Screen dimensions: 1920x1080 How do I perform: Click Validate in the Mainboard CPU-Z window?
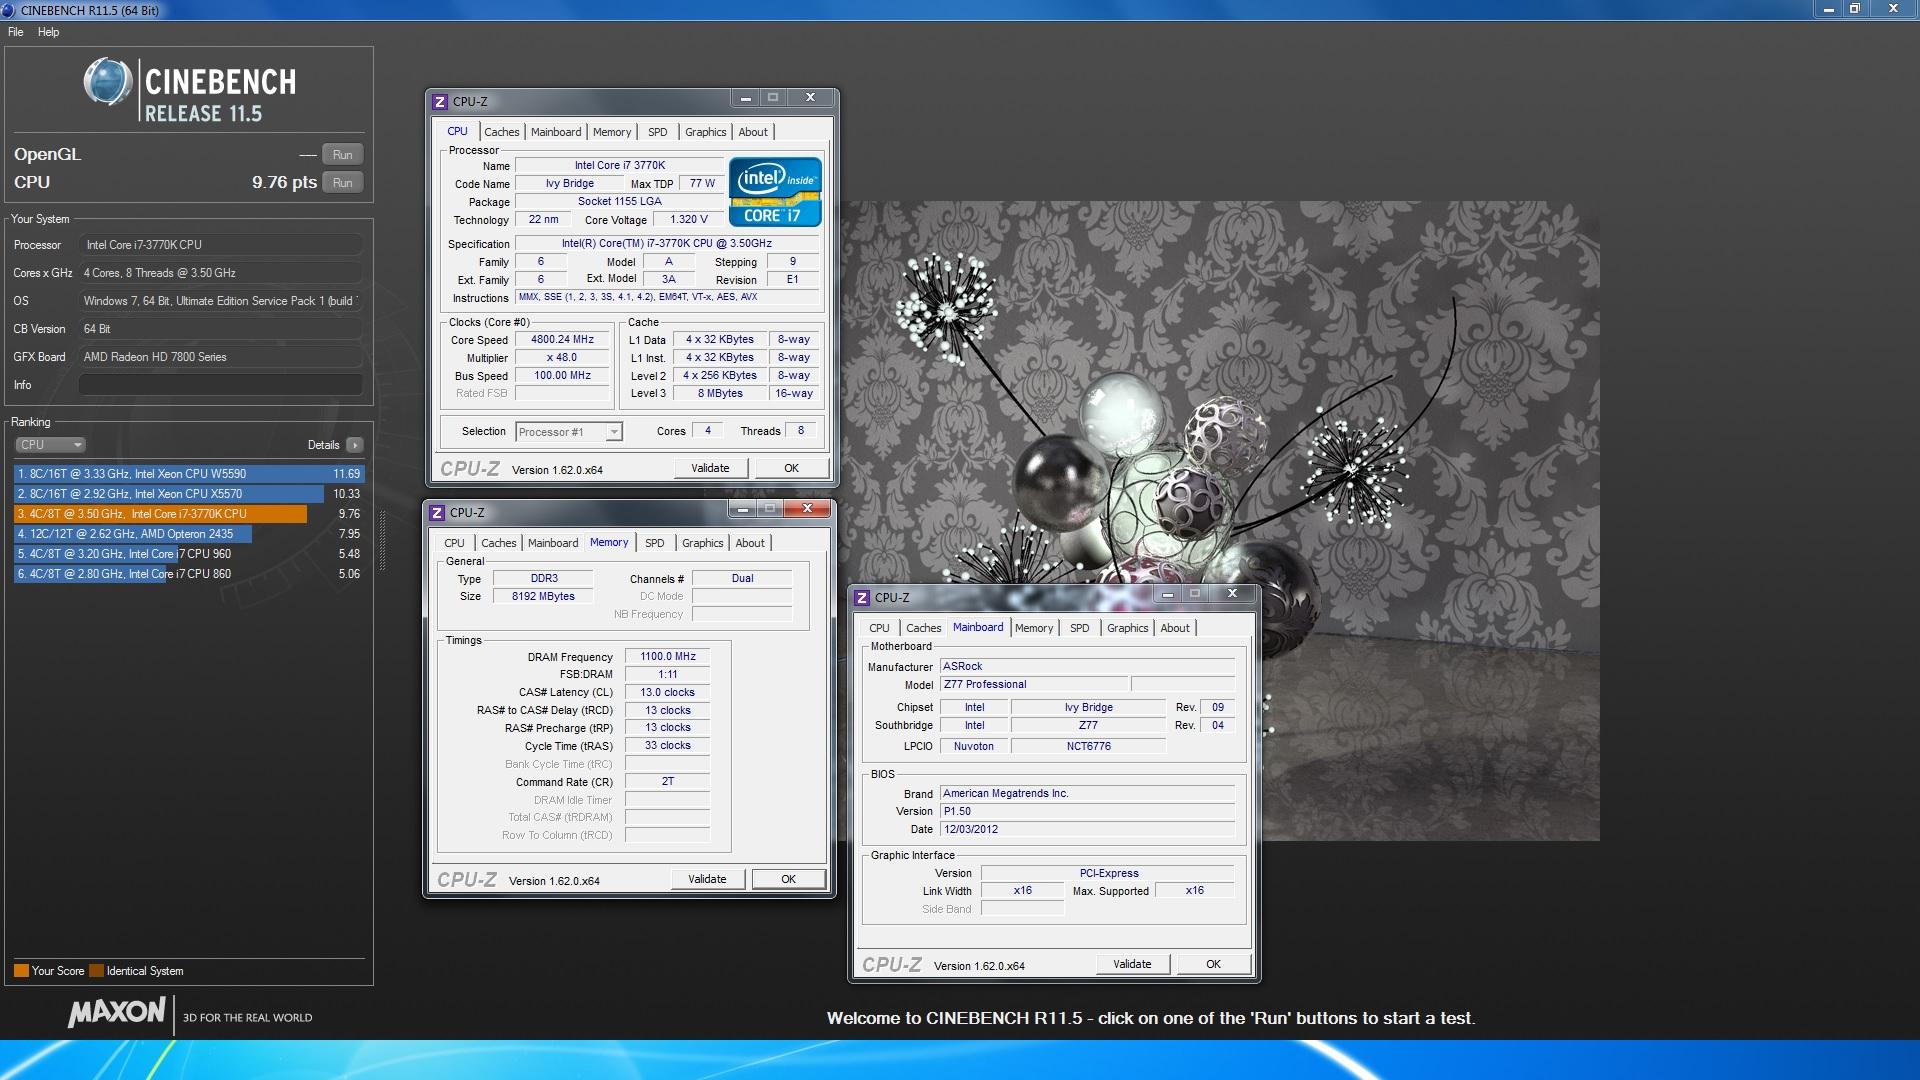1132,964
